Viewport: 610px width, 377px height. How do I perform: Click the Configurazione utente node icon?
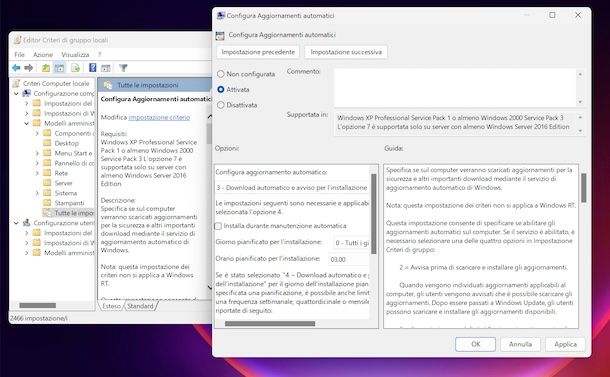pyautogui.click(x=26, y=223)
